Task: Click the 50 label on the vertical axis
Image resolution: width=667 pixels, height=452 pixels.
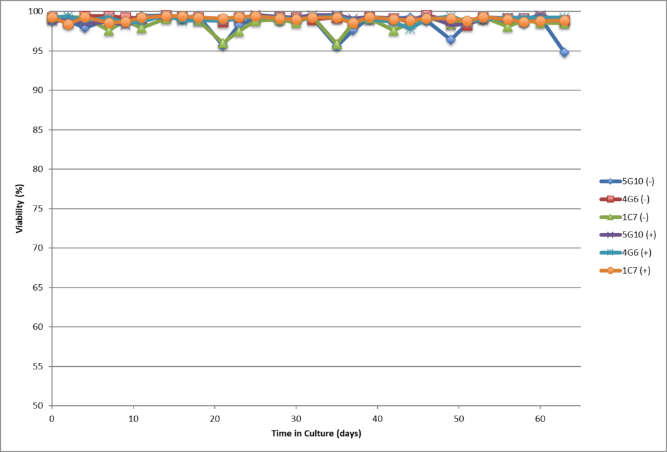Action: click(x=38, y=406)
